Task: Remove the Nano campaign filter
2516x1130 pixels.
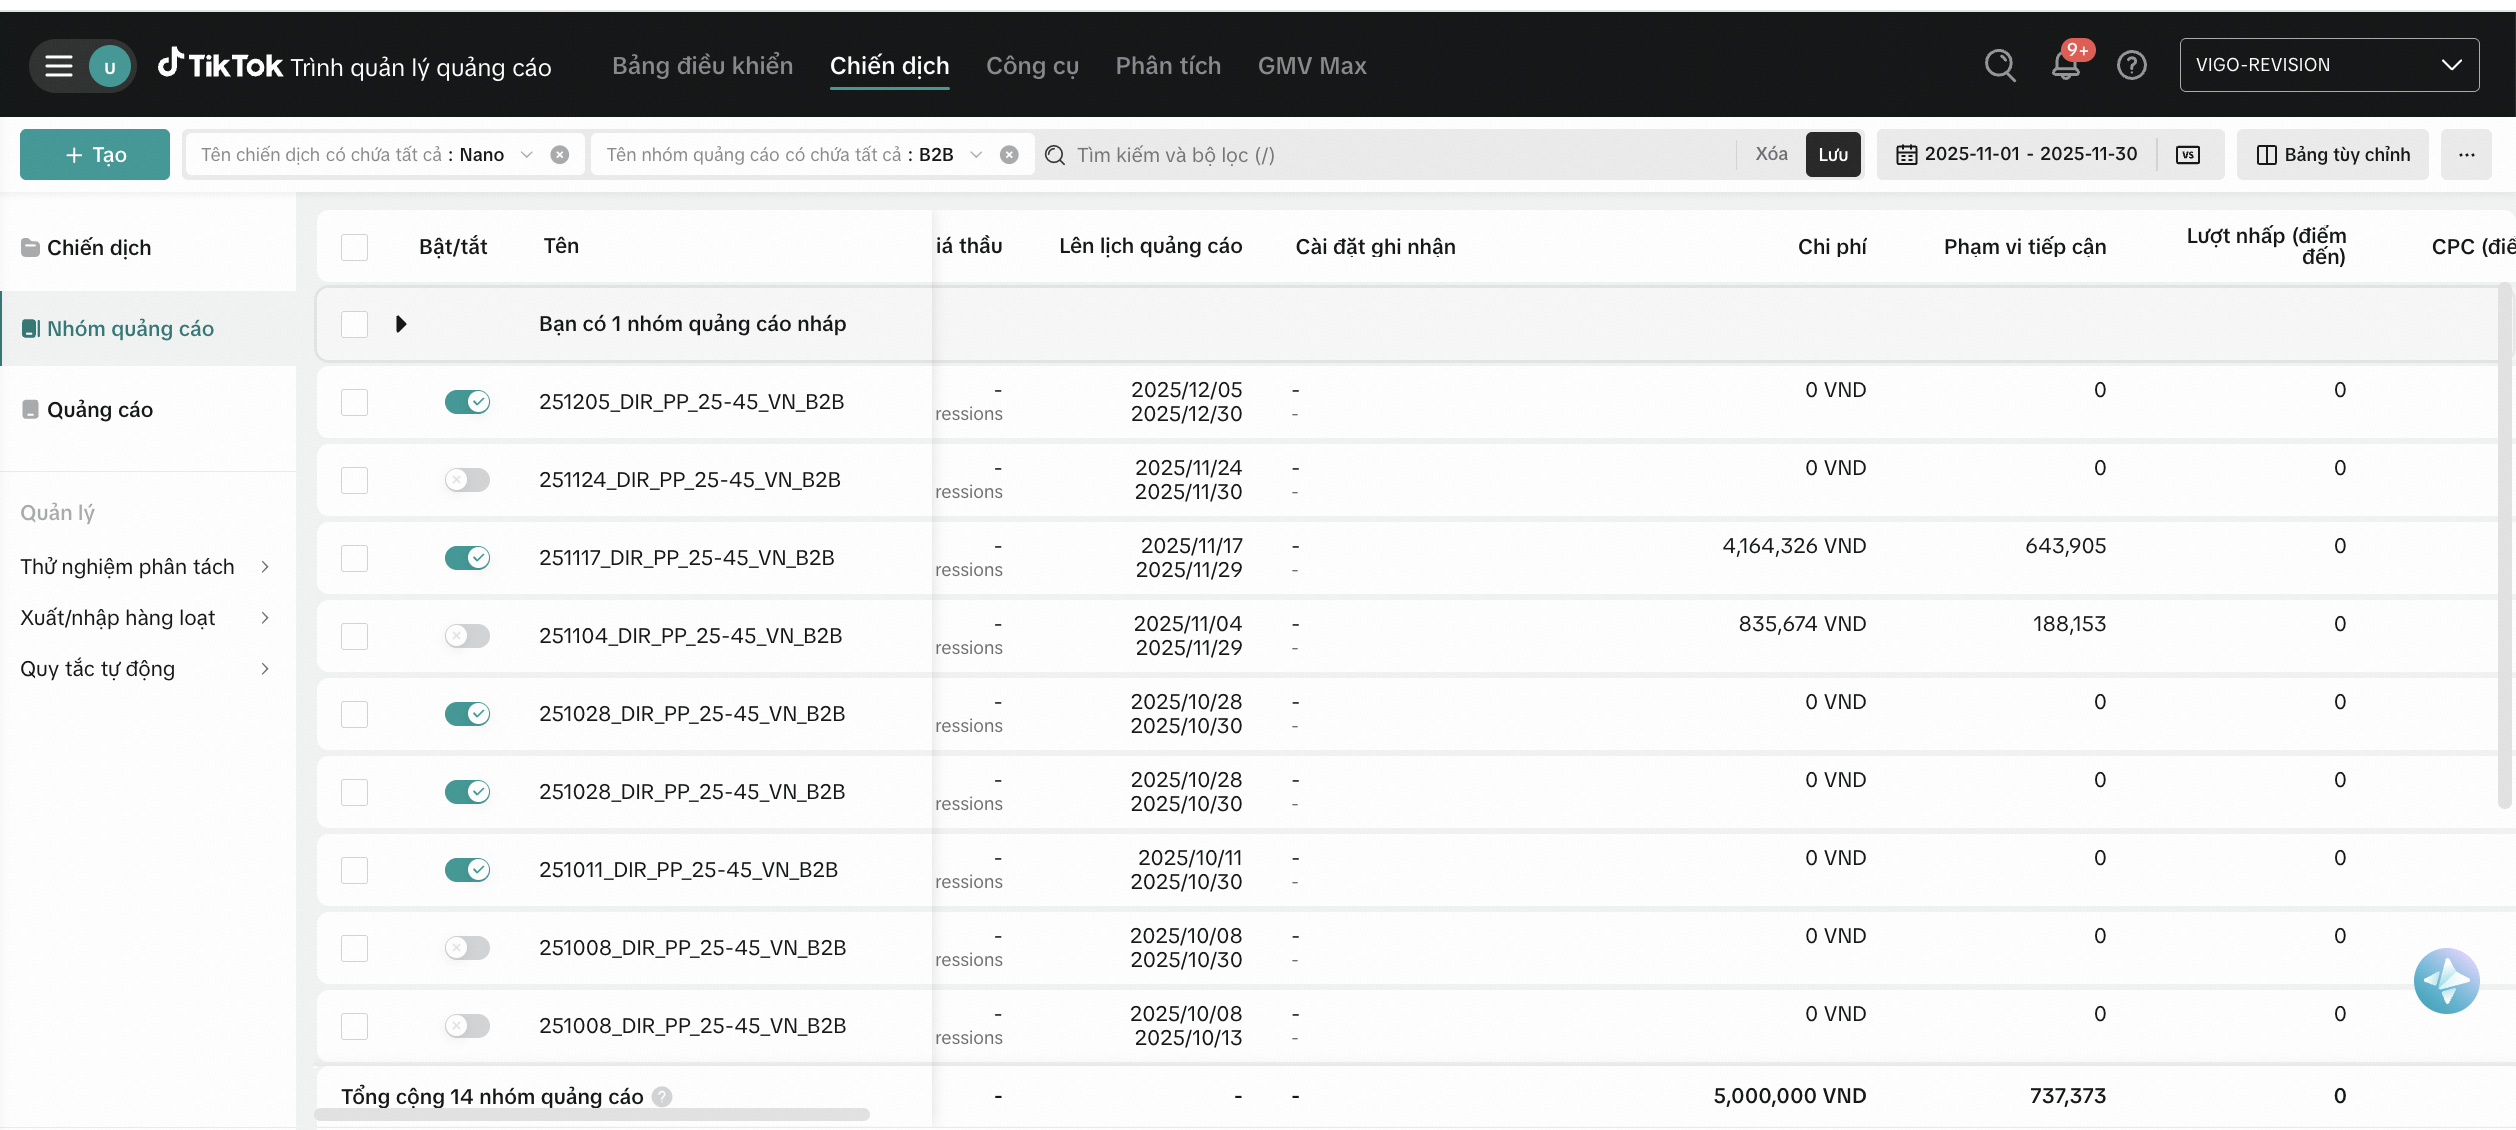Action: (x=560, y=155)
